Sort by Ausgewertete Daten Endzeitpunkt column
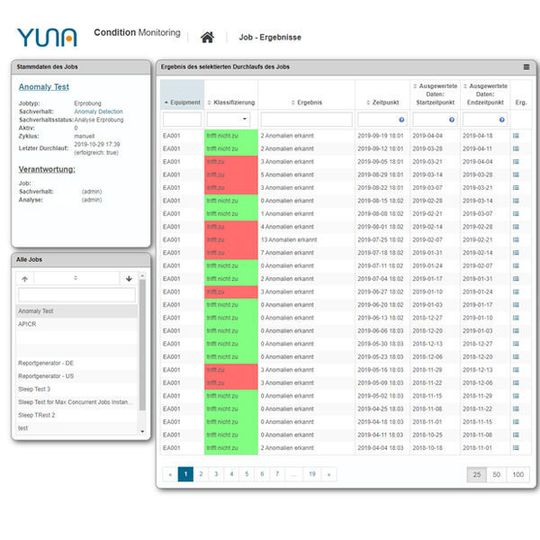This screenshot has height=540, width=540. coord(485,94)
